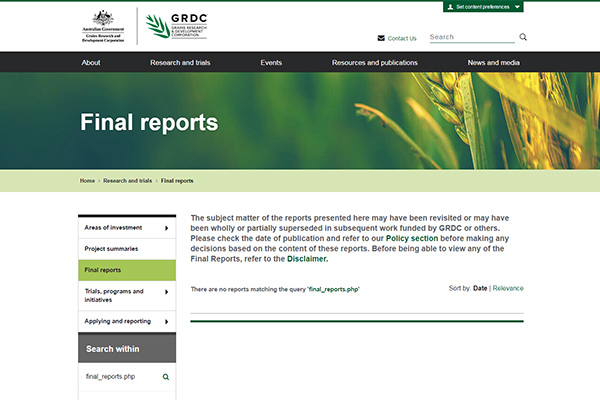Open the About menu
600x400 pixels.
(91, 62)
